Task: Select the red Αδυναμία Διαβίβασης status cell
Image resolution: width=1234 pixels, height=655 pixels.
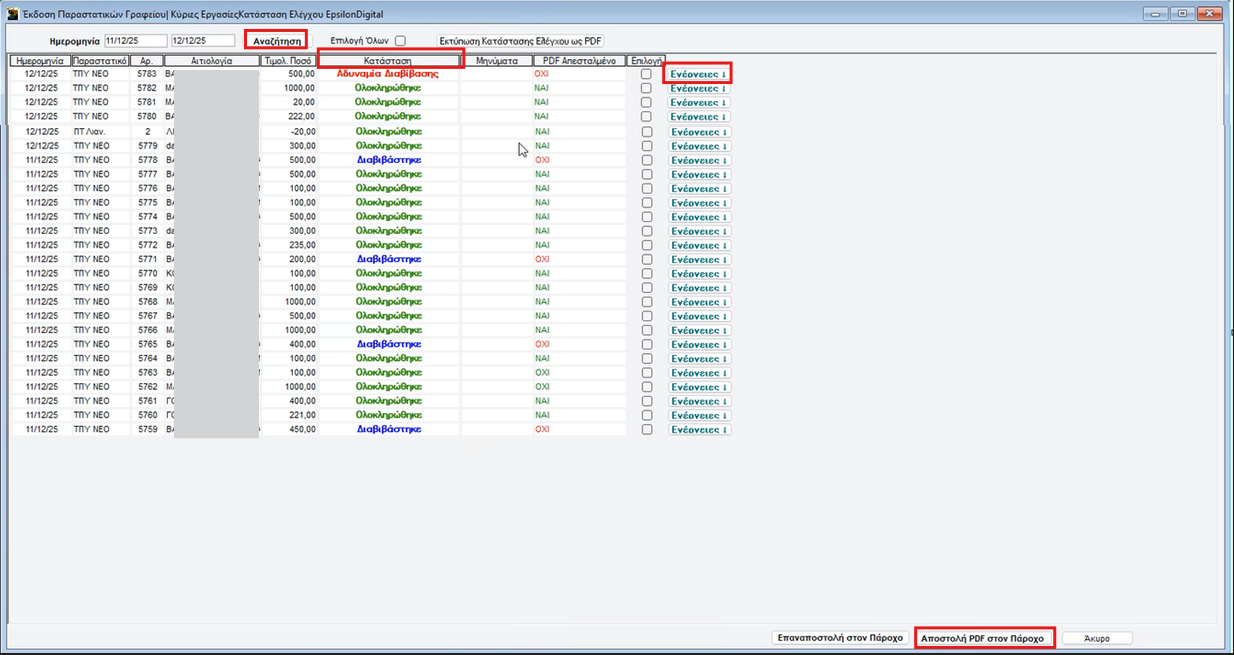Action: [388, 74]
